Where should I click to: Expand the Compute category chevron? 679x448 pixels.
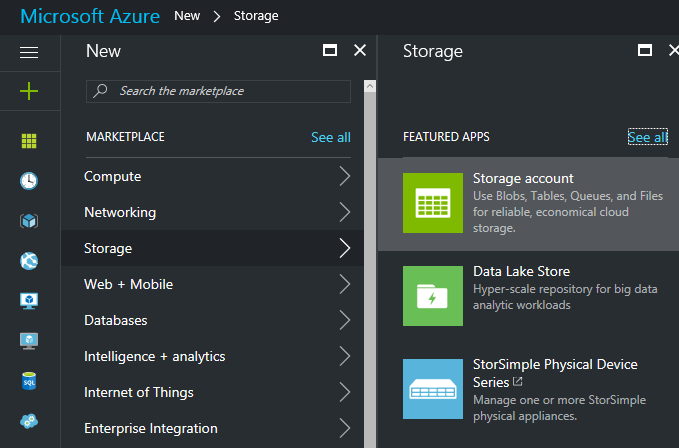[344, 177]
